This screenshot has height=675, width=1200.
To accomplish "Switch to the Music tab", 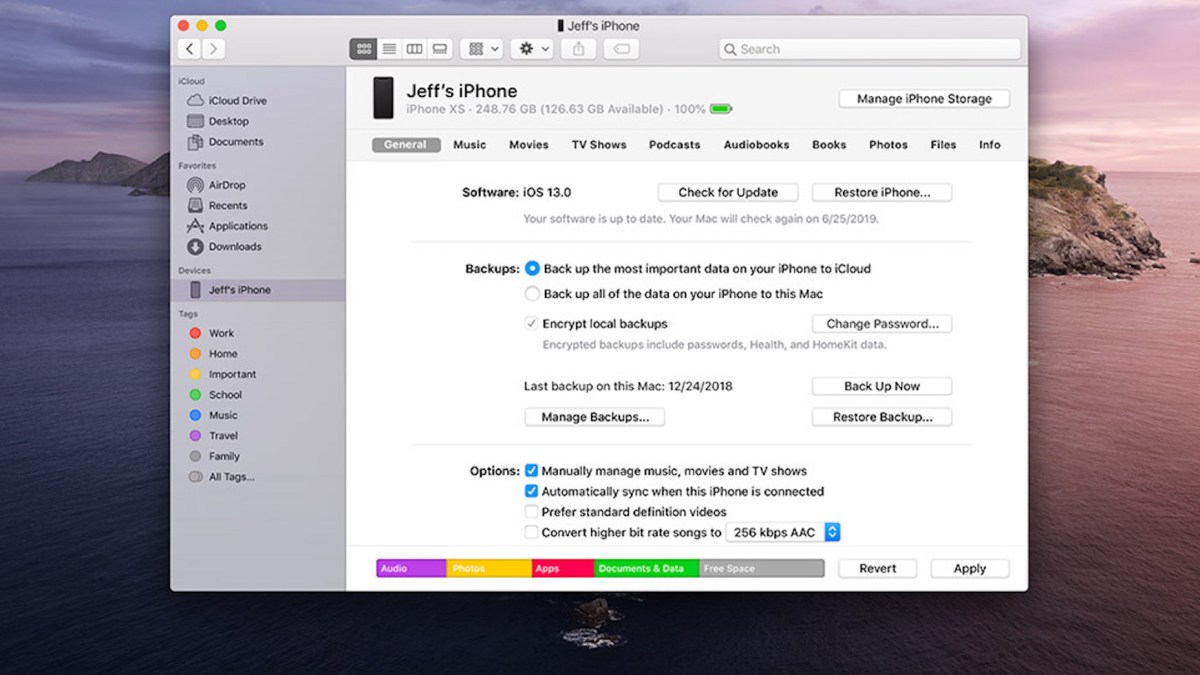I will (x=470, y=145).
